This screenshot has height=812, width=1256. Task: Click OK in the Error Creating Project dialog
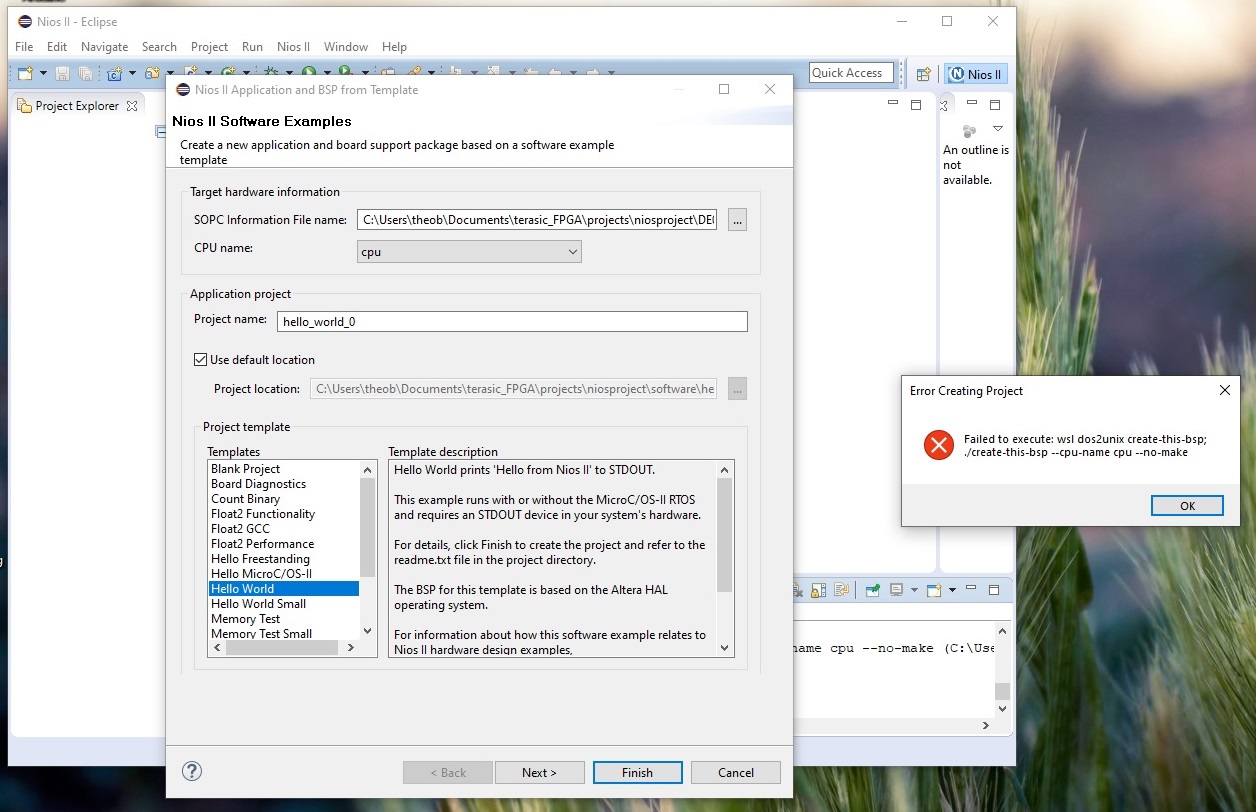(x=1187, y=506)
